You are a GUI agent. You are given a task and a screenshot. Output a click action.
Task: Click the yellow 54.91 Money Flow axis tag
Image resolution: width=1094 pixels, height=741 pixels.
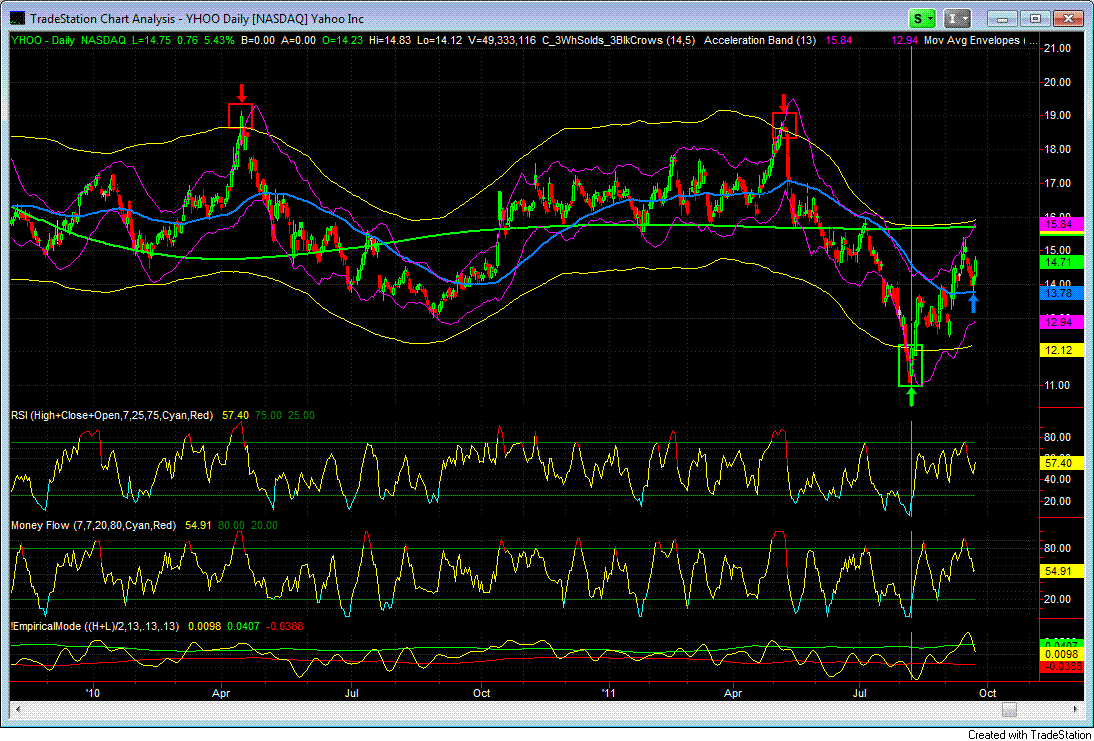[1060, 571]
